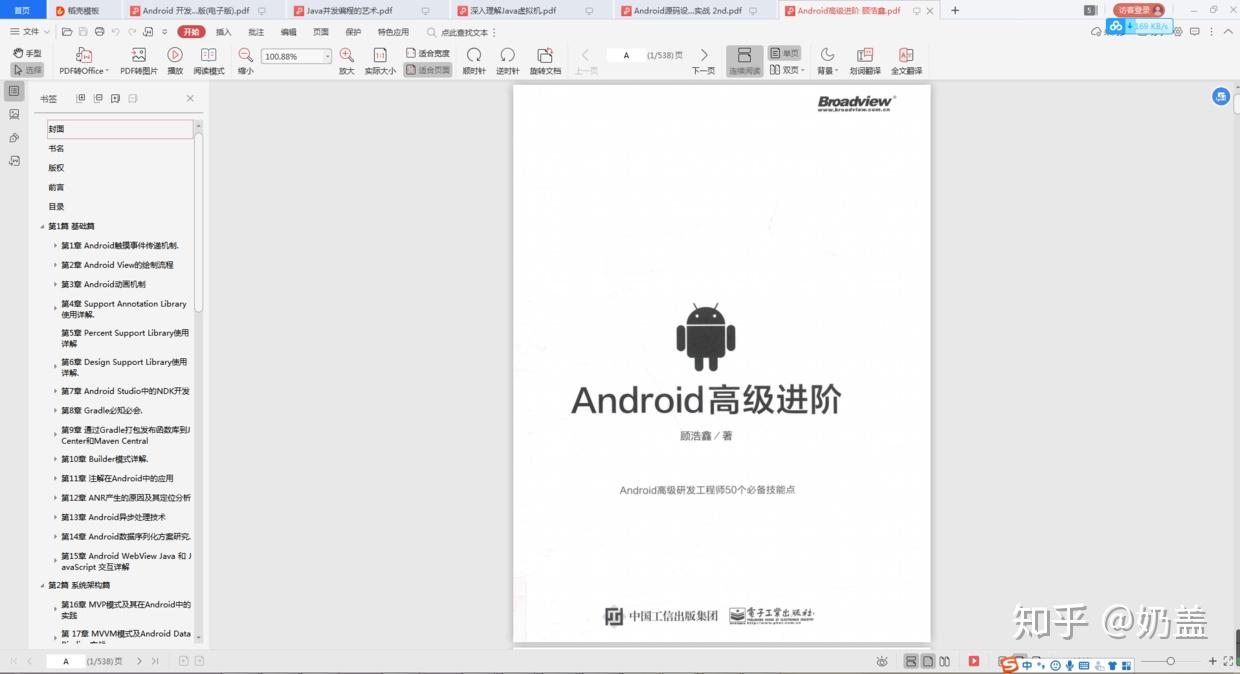Open the PDF转Office converter
Screen dimensions: 1240x674
point(84,60)
